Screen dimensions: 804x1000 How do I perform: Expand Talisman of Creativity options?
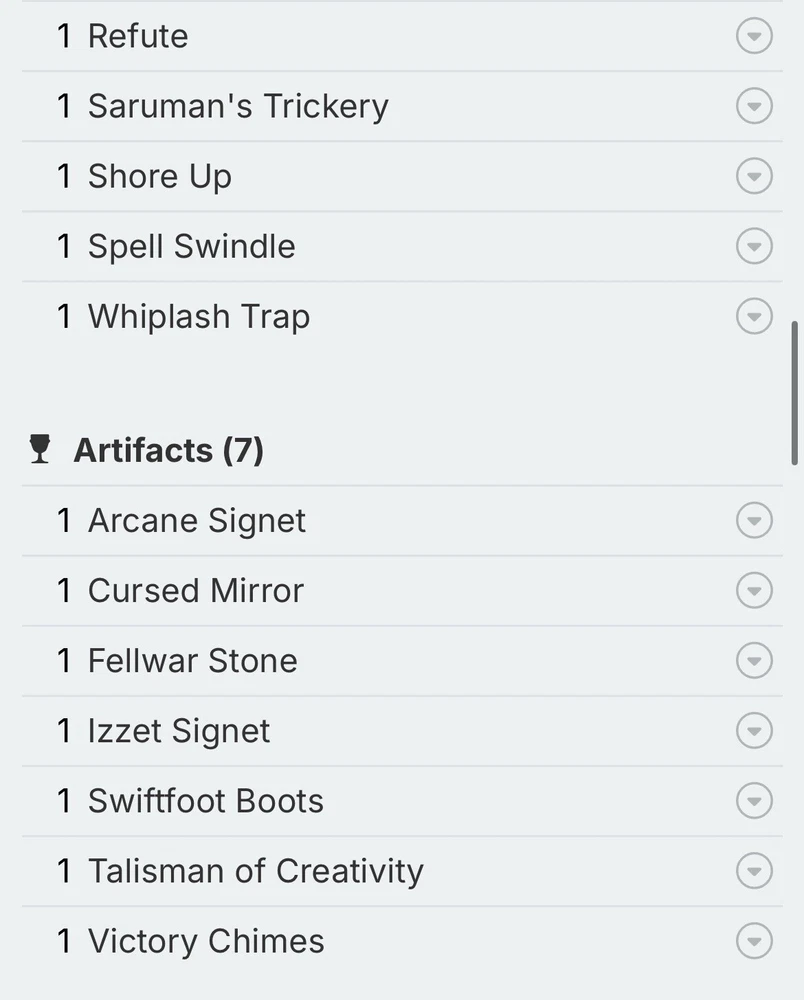[754, 871]
